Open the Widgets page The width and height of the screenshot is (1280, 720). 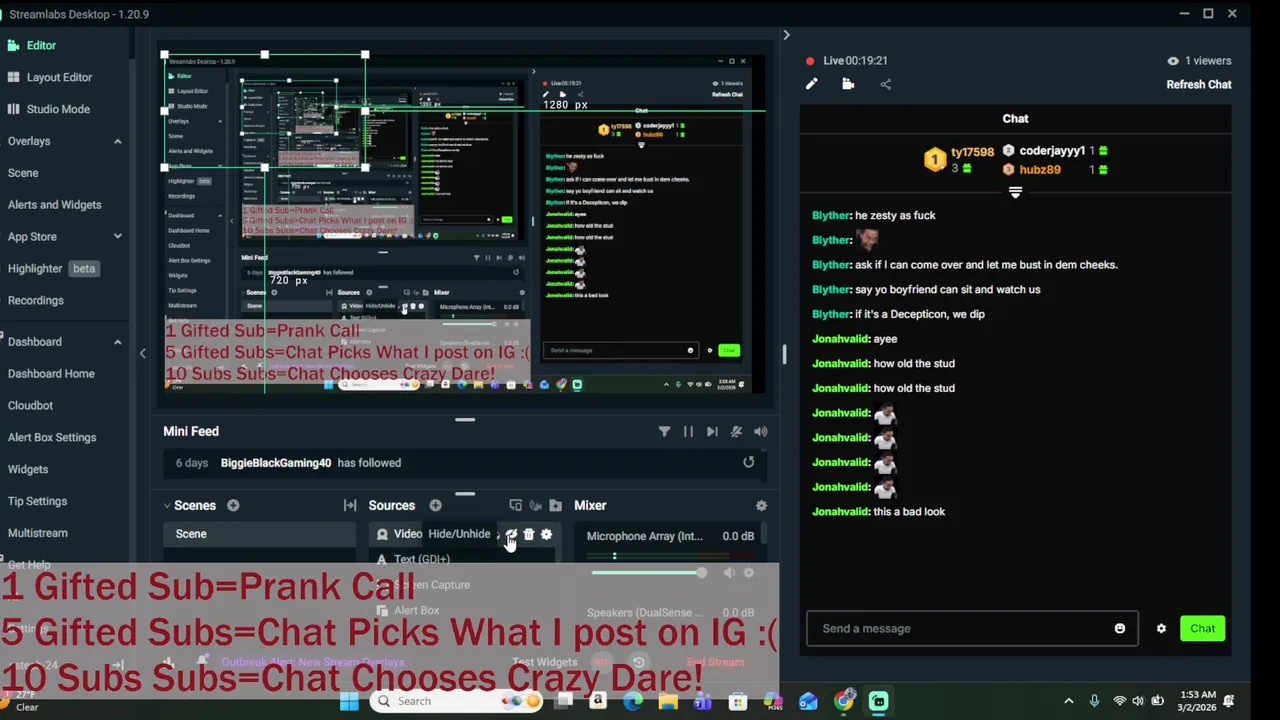28,469
